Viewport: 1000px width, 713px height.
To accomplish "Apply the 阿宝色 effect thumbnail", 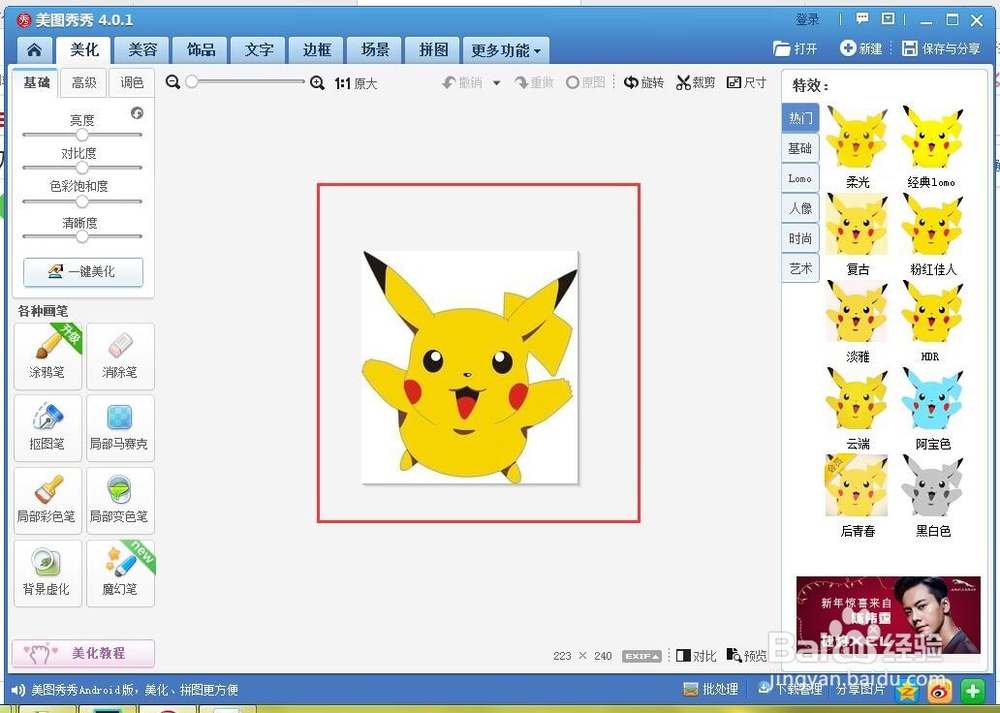I will pos(932,399).
